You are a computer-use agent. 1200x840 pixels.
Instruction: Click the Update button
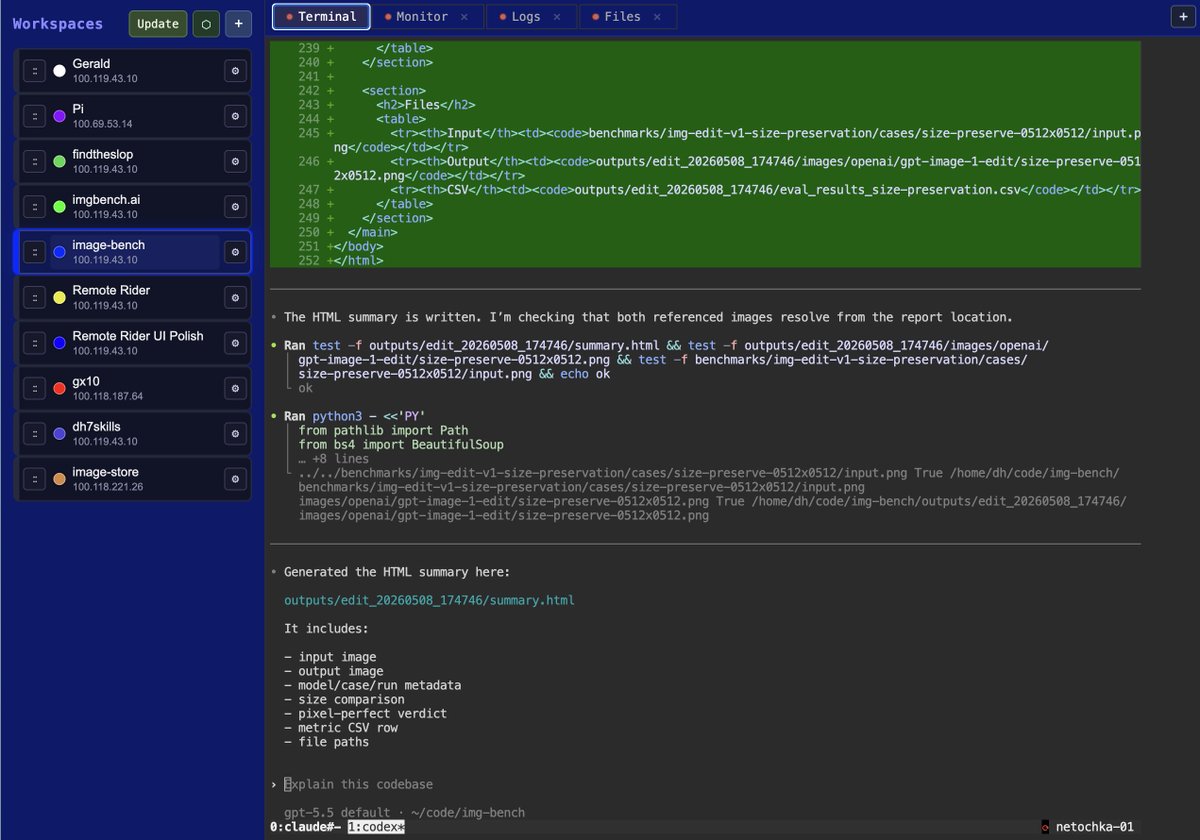[158, 24]
